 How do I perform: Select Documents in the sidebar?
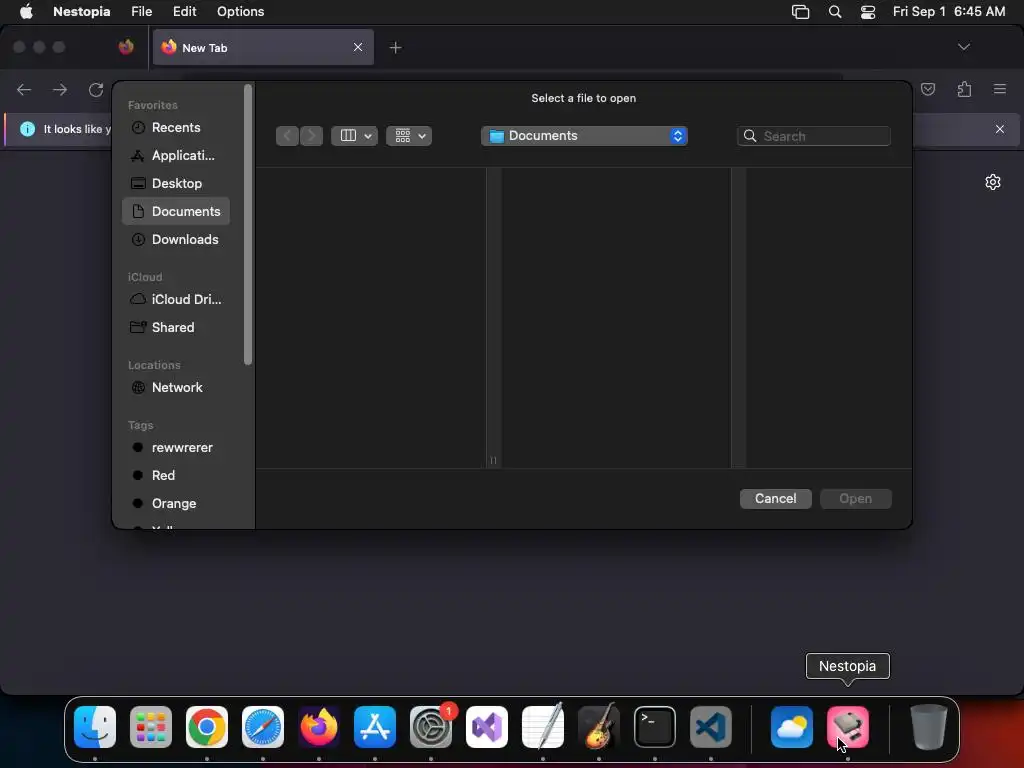pyautogui.click(x=176, y=211)
